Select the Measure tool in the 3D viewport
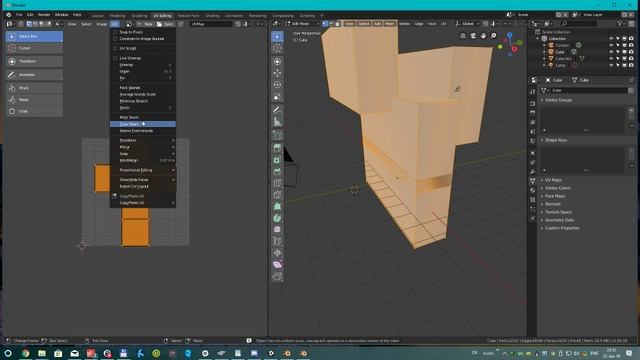 coord(278,121)
